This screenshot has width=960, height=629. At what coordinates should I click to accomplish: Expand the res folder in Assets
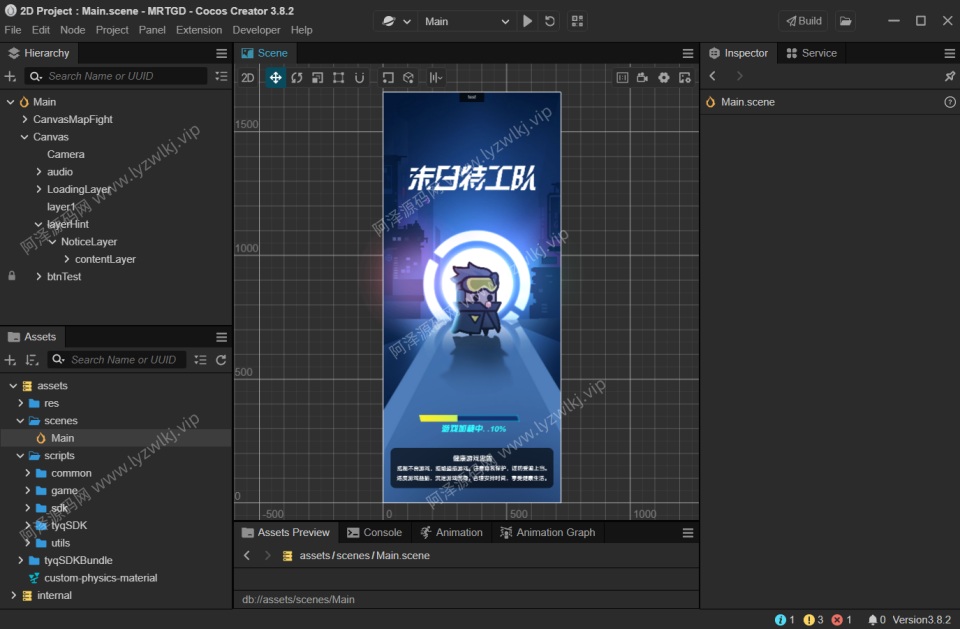click(21, 403)
